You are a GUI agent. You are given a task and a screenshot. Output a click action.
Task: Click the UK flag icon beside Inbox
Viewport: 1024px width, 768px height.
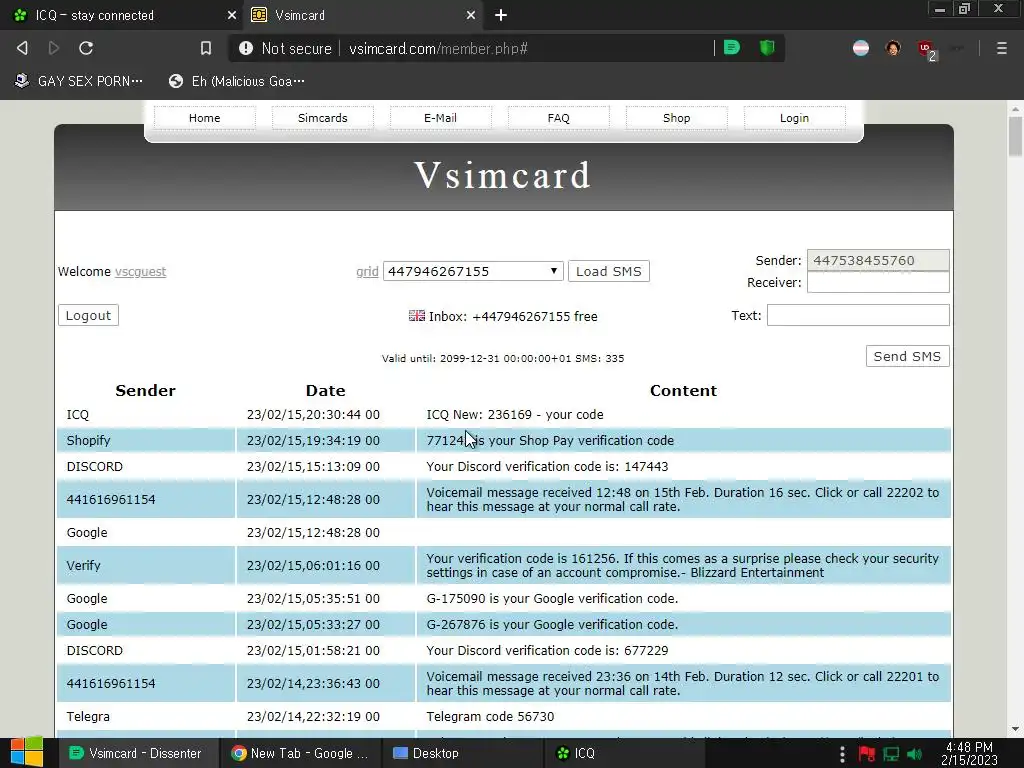click(x=417, y=315)
